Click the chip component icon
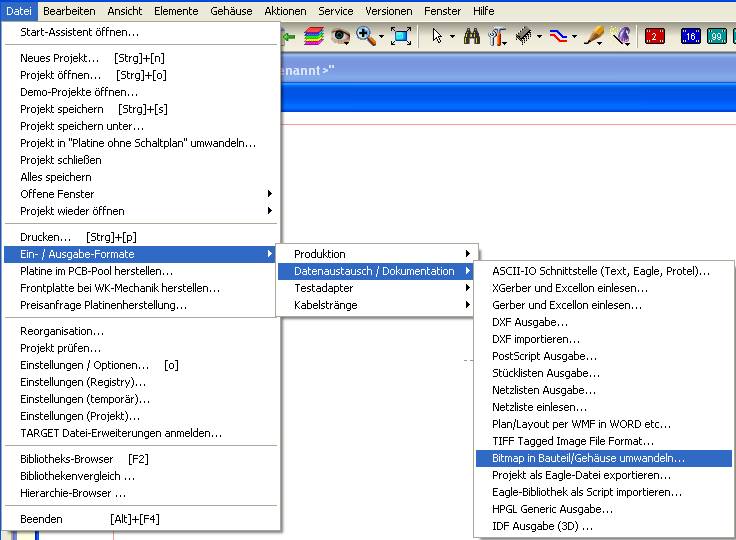Screen dimensions: 736x540 point(523,36)
